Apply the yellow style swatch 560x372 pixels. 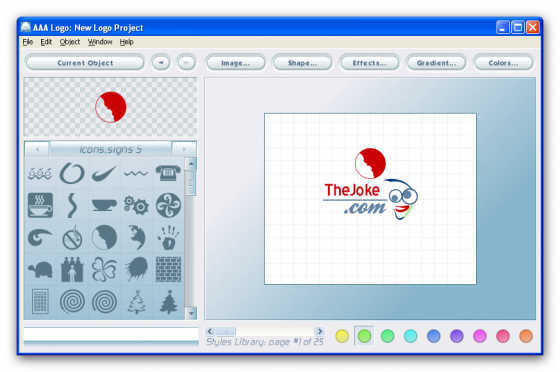pyautogui.click(x=342, y=336)
